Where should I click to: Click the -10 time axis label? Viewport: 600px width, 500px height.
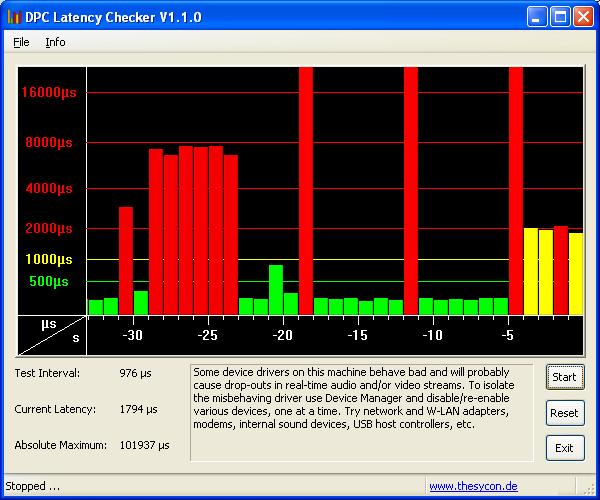[432, 335]
